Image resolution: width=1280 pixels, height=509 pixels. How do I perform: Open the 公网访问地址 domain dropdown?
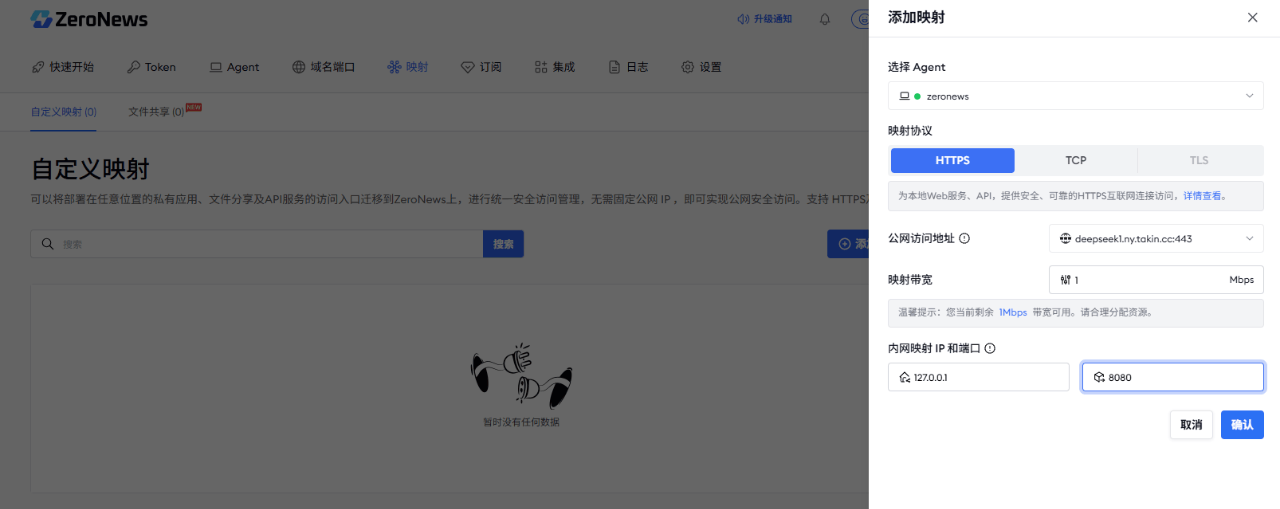point(1156,239)
